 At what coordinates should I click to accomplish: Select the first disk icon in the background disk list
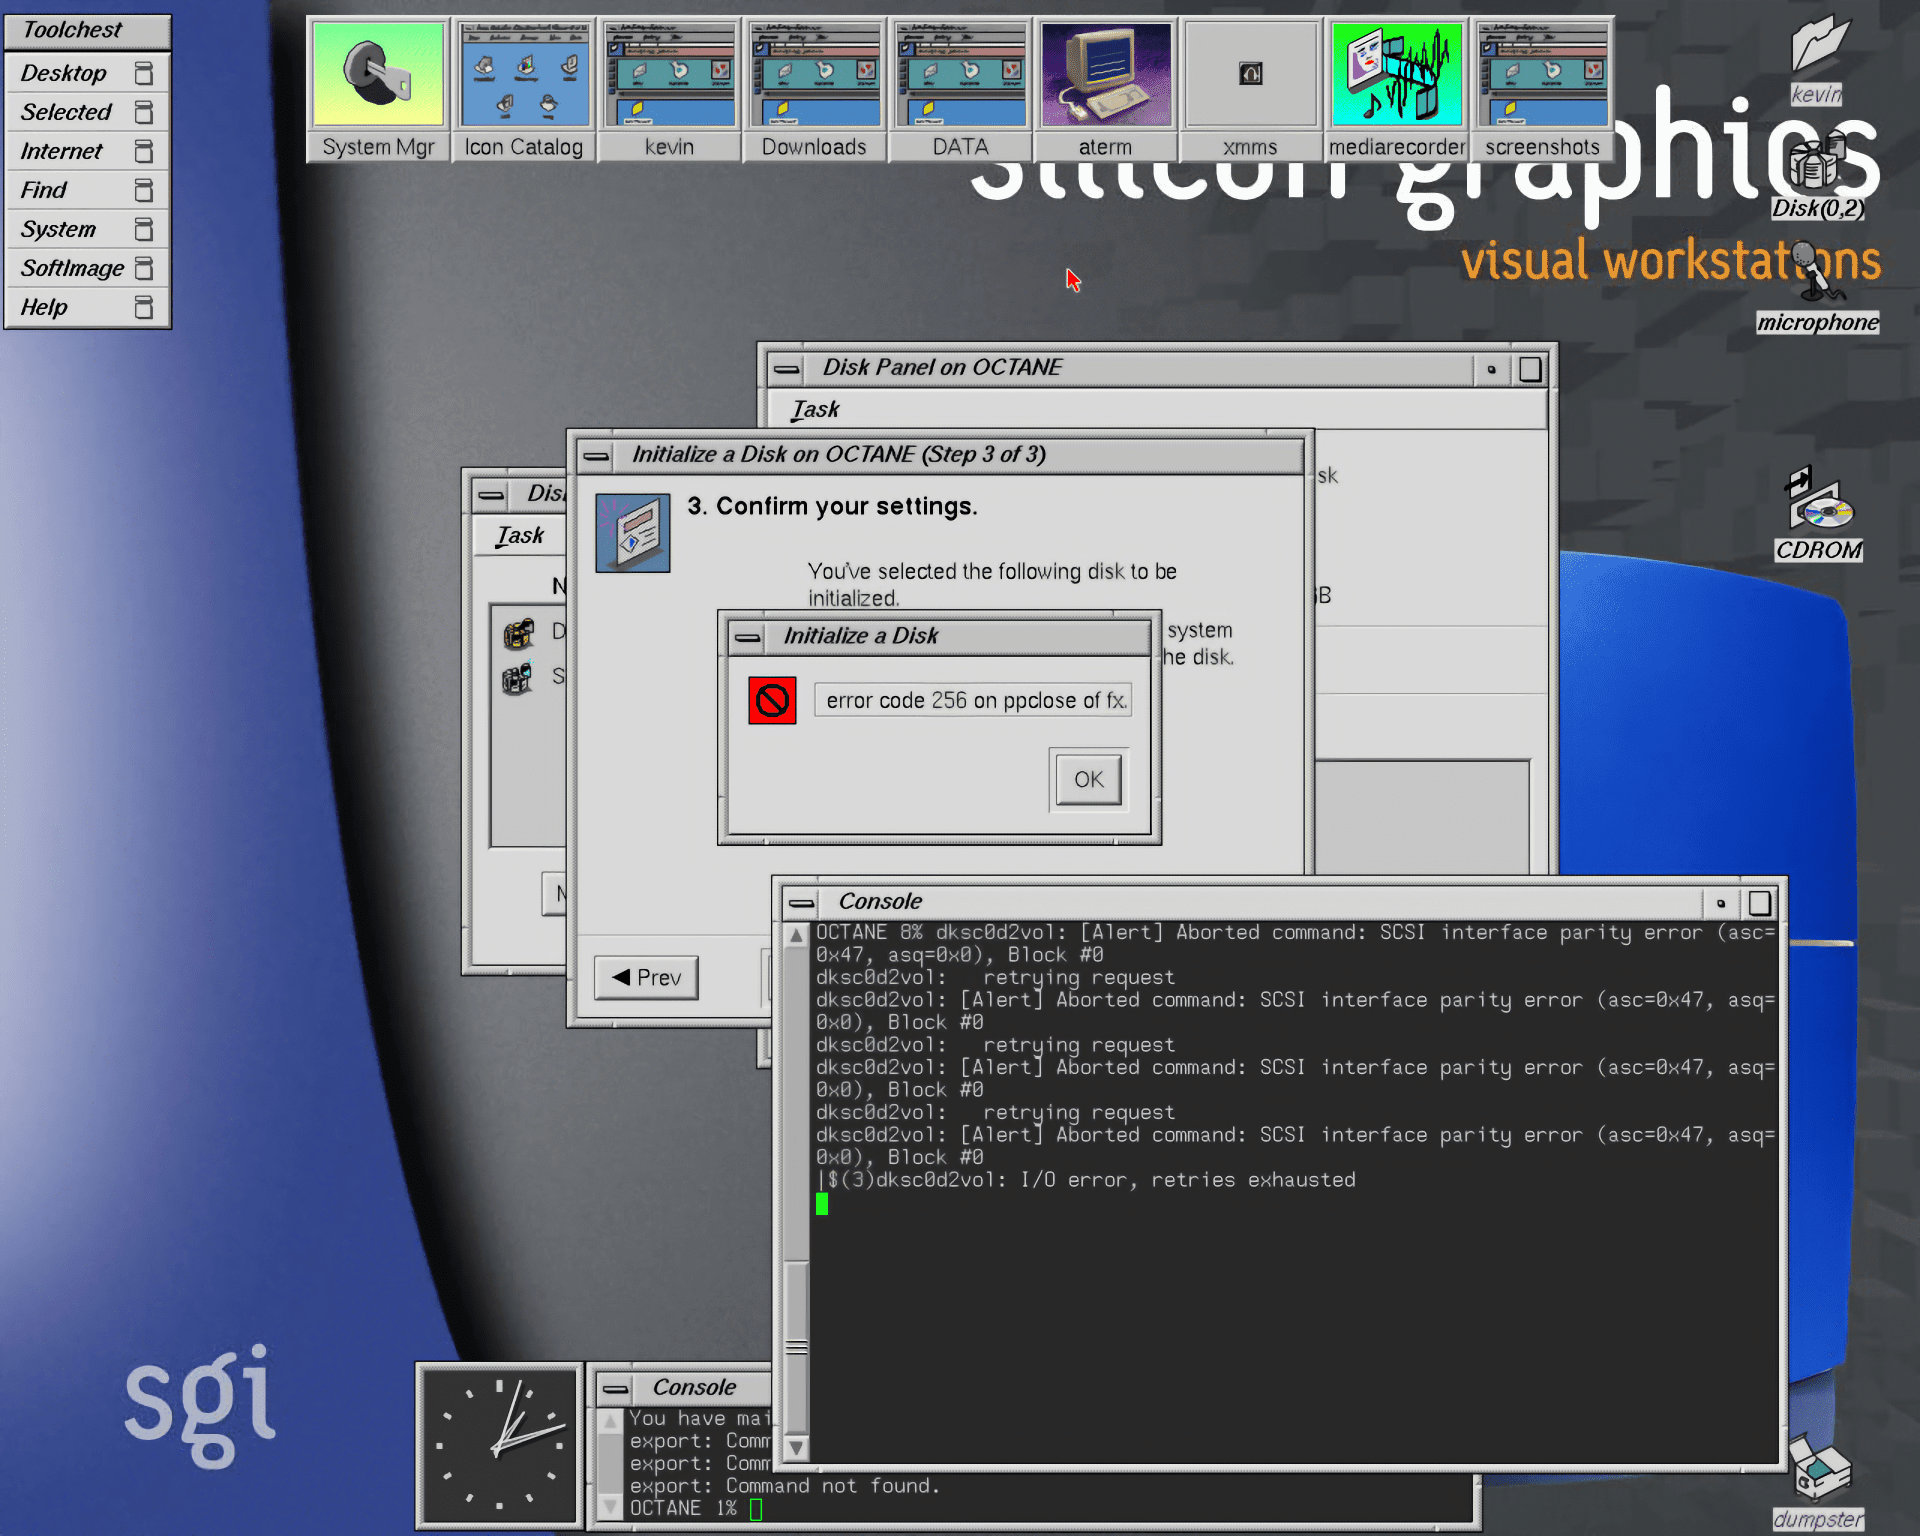click(x=518, y=633)
